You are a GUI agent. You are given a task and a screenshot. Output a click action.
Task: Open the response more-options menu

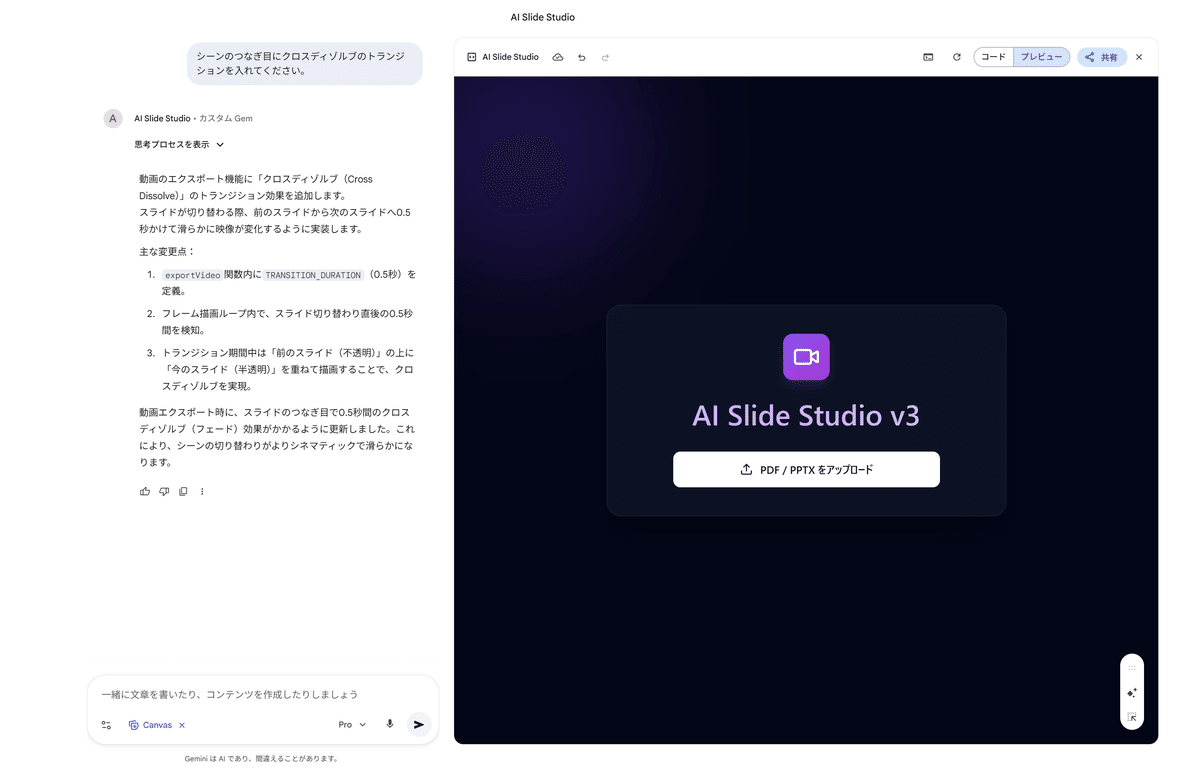click(202, 491)
